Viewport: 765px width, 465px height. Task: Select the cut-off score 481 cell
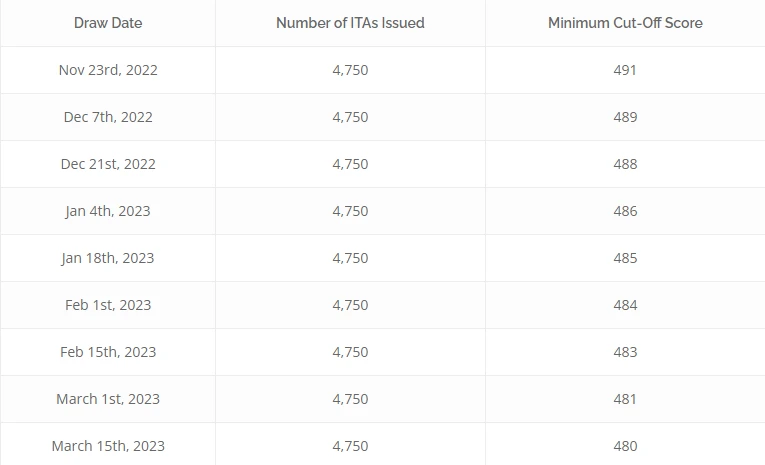click(625, 399)
